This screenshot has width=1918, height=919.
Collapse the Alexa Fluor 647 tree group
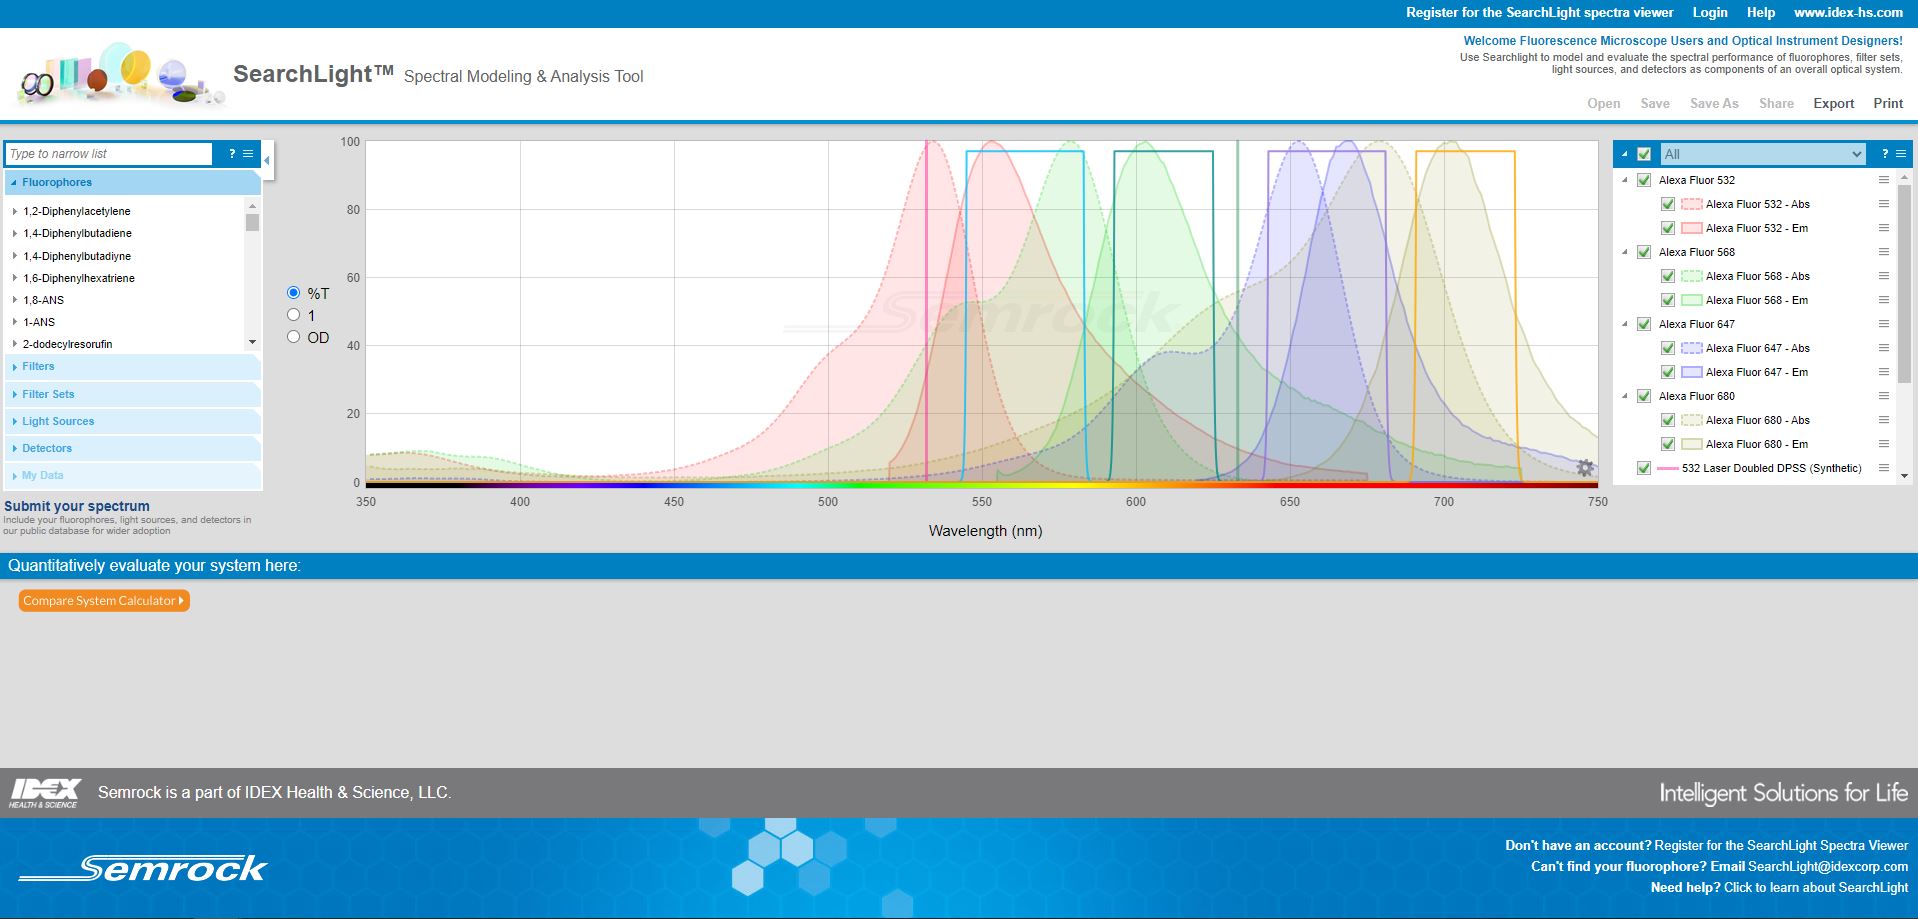(x=1625, y=324)
